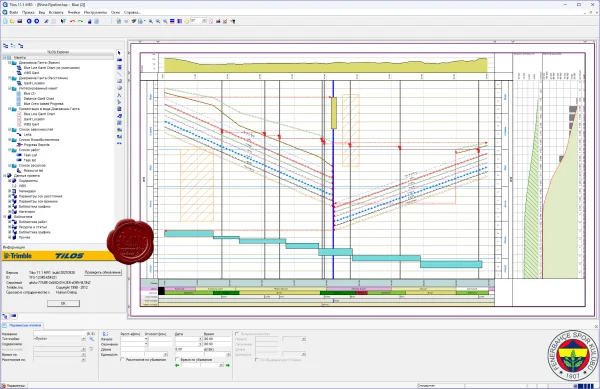Screen dimensions: 600x389
Task: Open the 'Инструменты' menu
Action: (x=96, y=12)
